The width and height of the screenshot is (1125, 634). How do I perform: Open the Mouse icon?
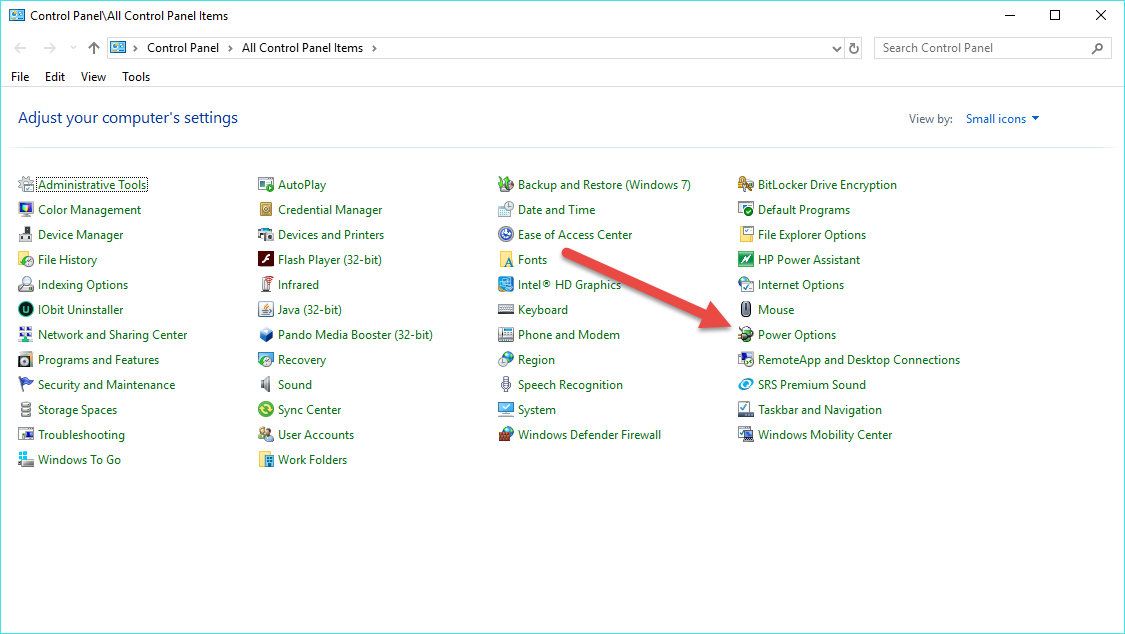pos(745,310)
